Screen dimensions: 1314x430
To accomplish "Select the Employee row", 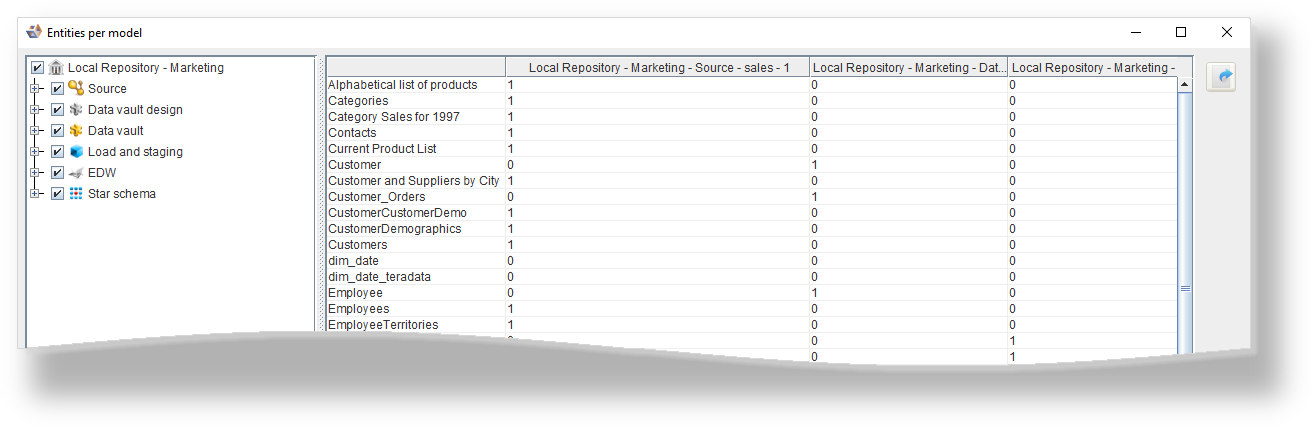I will tap(752, 293).
